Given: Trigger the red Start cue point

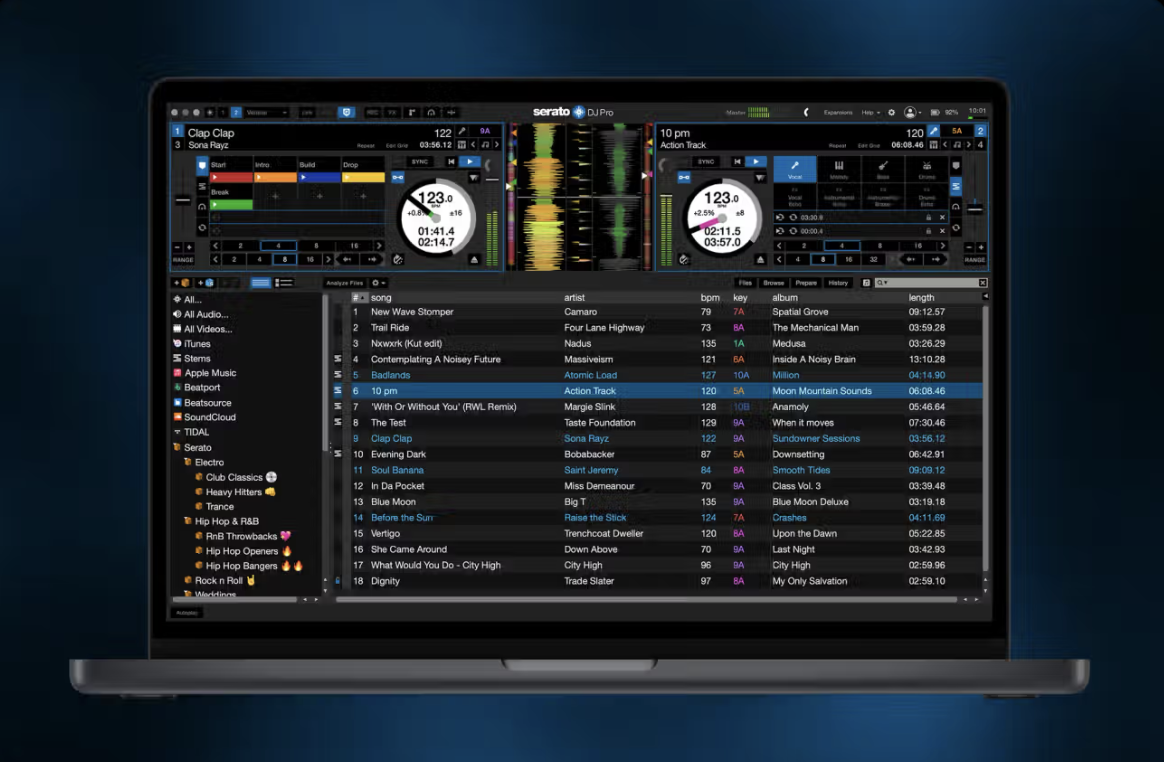Looking at the screenshot, I should (x=232, y=178).
